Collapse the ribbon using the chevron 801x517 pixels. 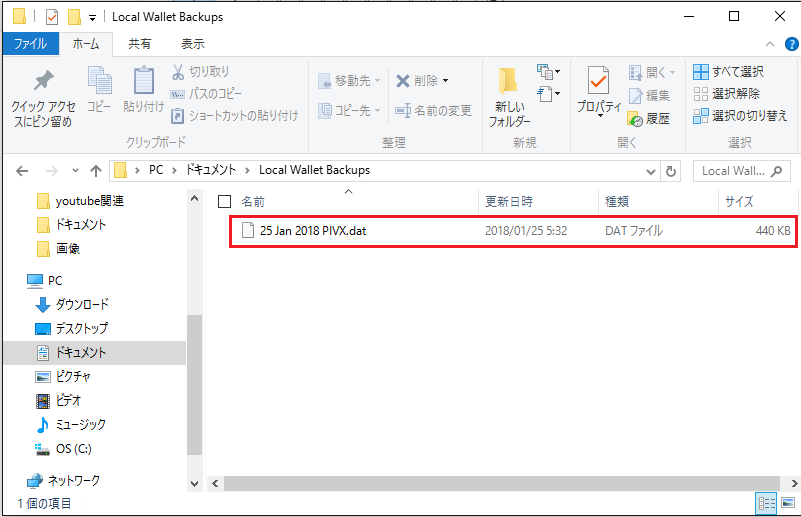click(769, 44)
